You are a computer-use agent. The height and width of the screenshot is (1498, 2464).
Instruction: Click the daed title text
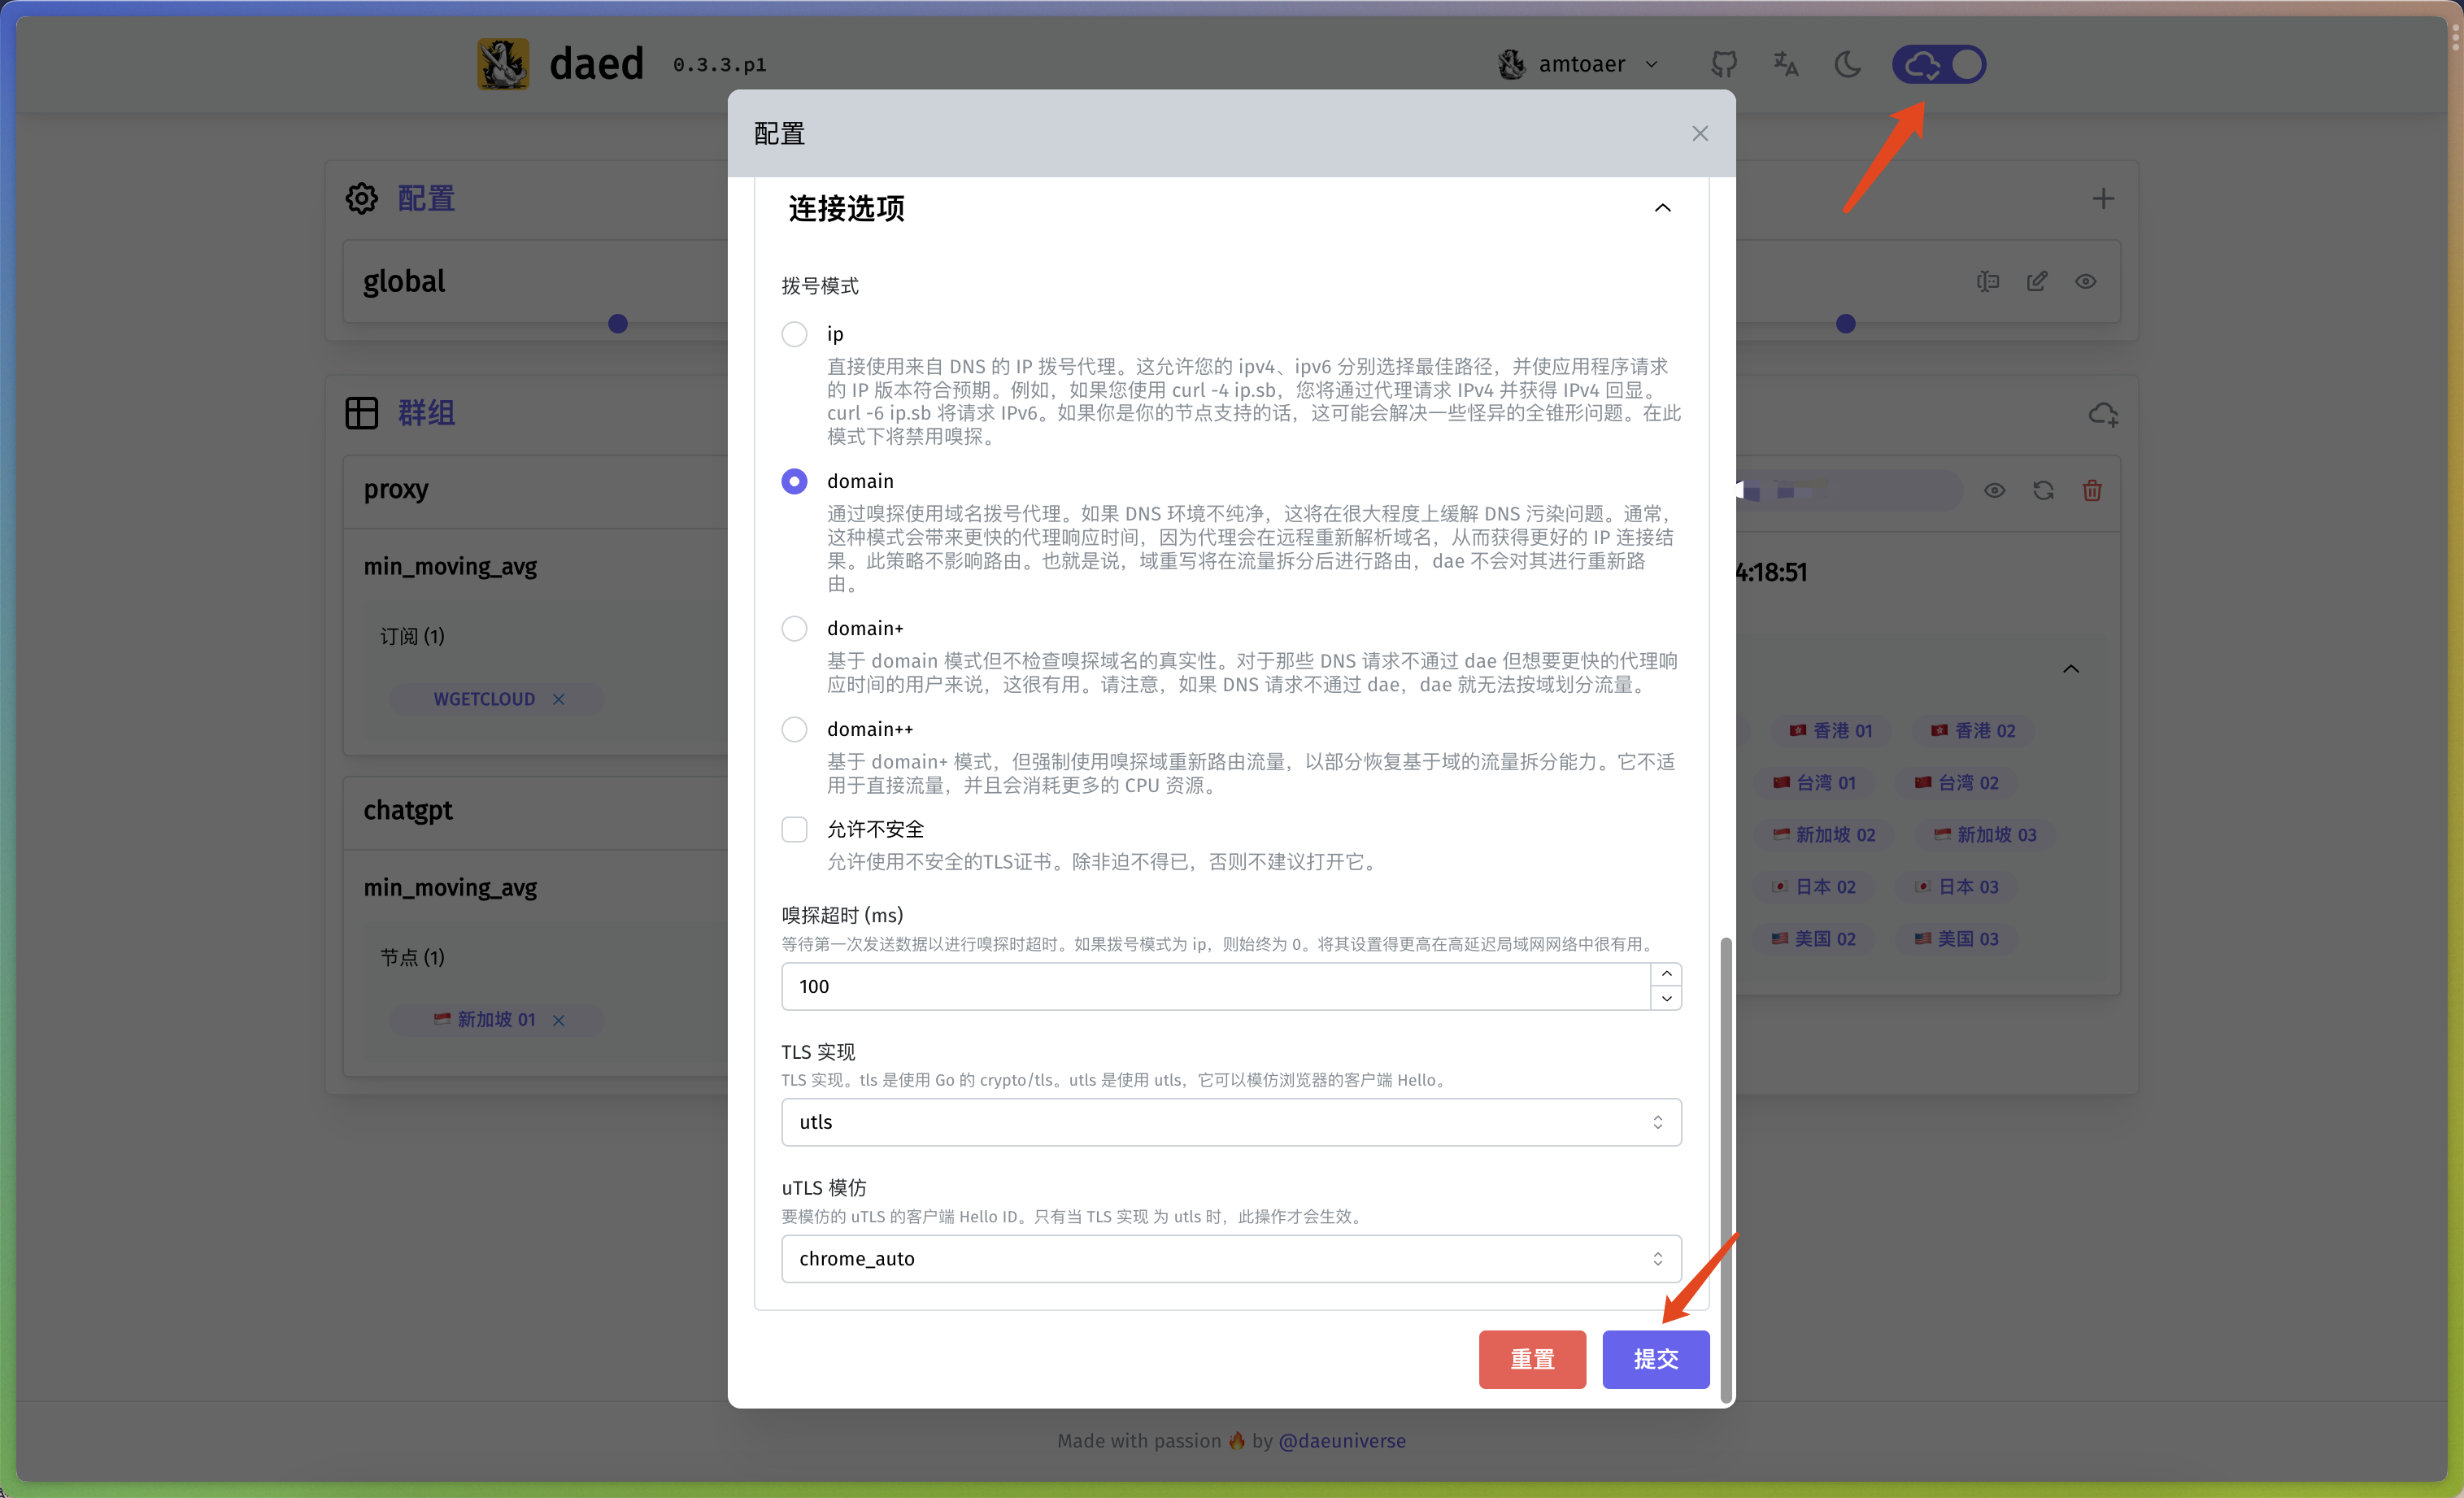pos(597,64)
